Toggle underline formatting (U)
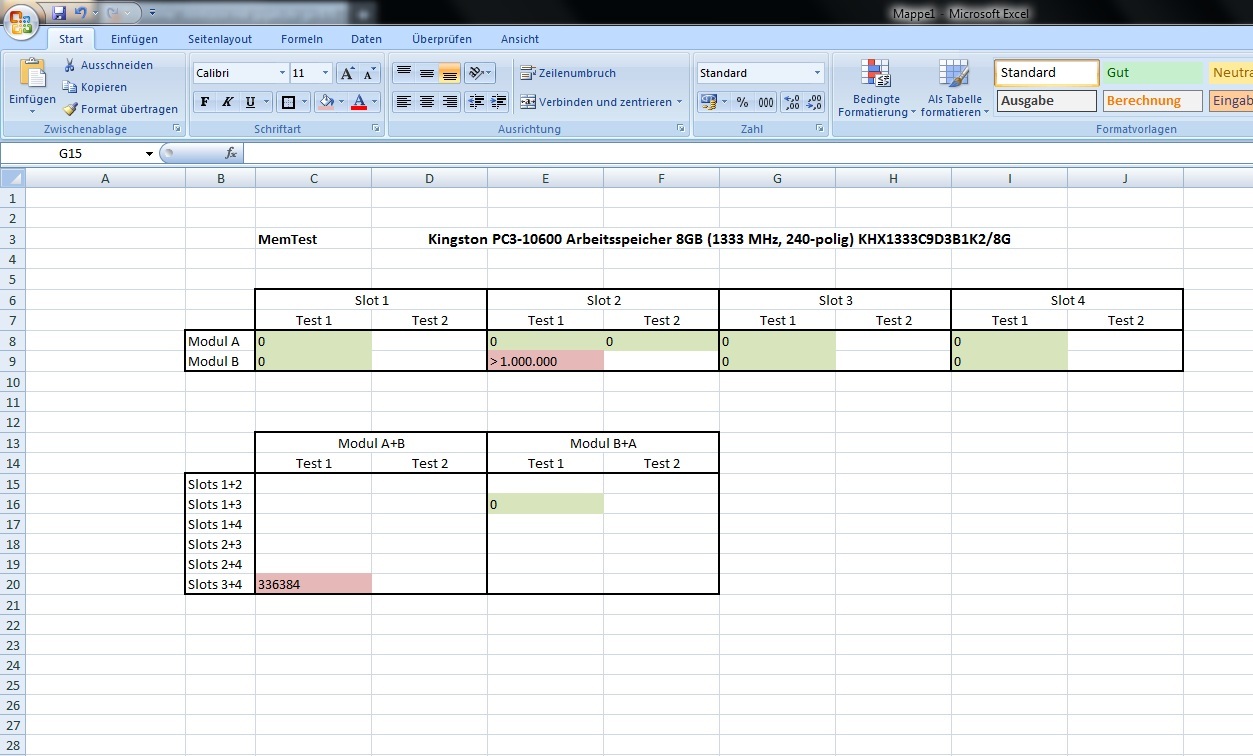The width and height of the screenshot is (1253, 756). [250, 102]
